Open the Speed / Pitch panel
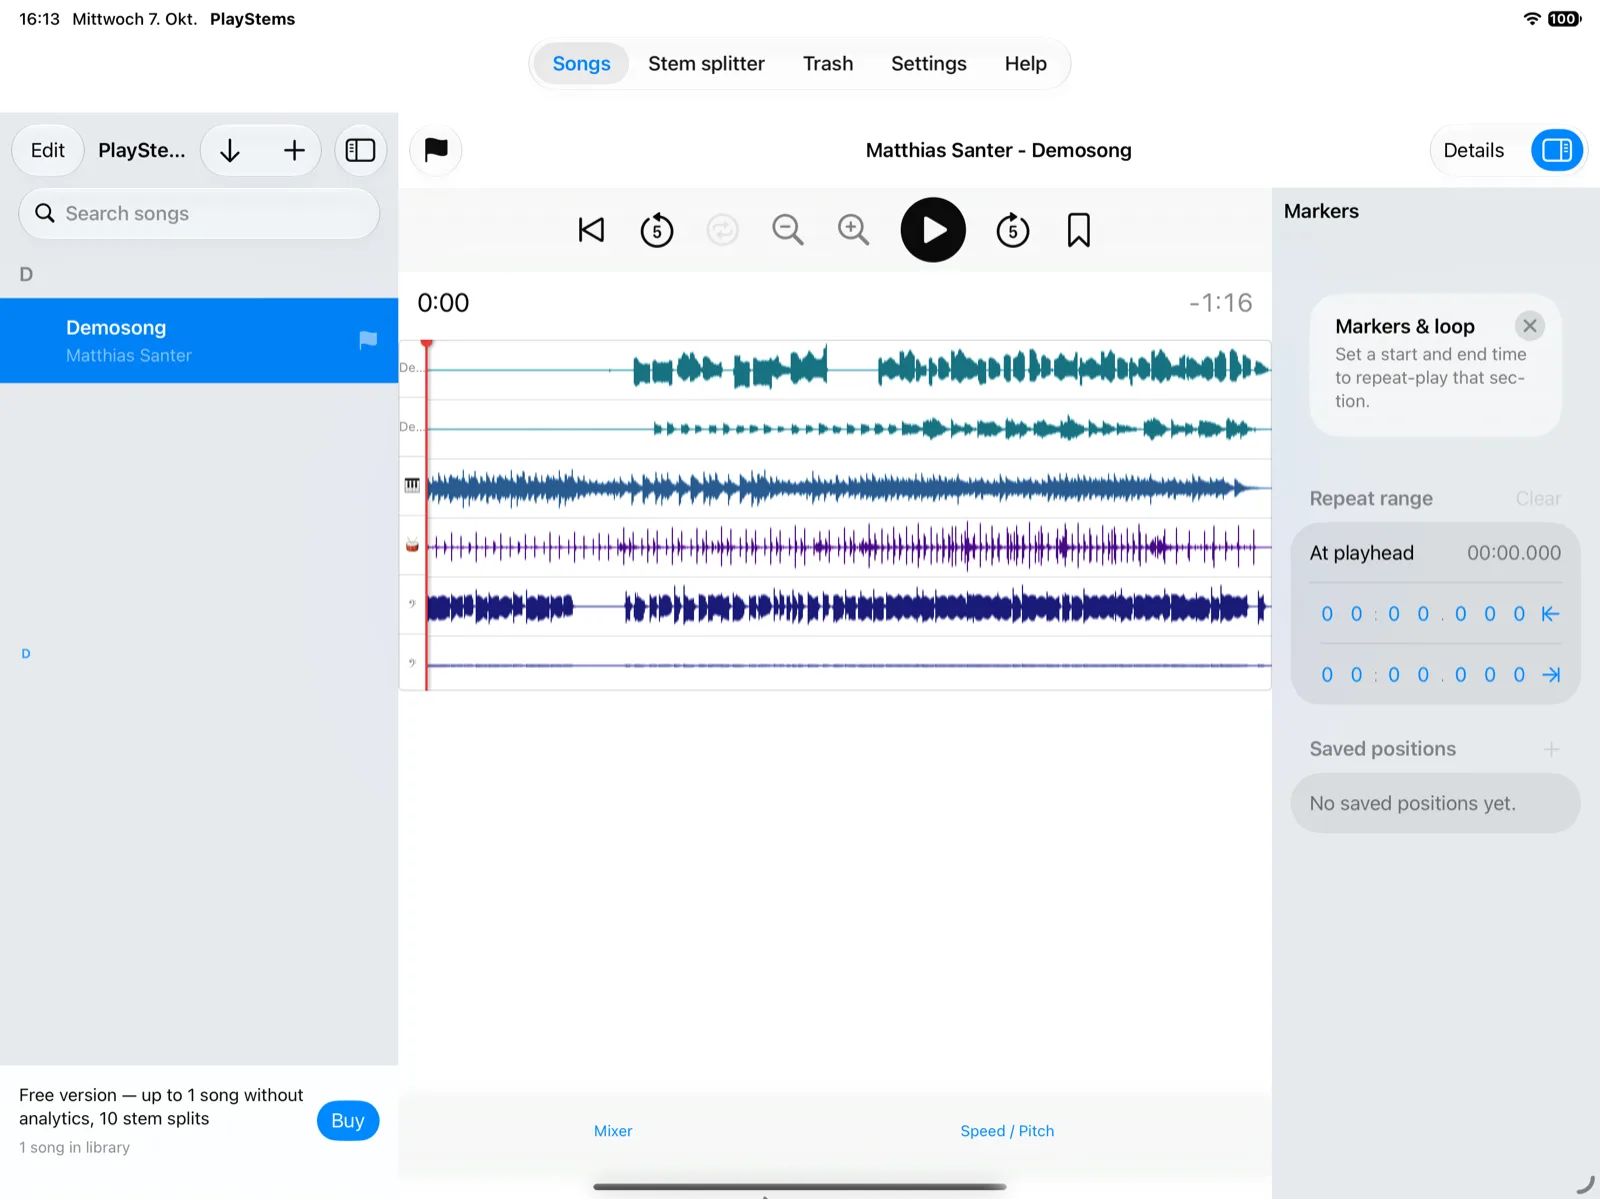Viewport: 1600px width, 1199px height. click(x=1007, y=1131)
